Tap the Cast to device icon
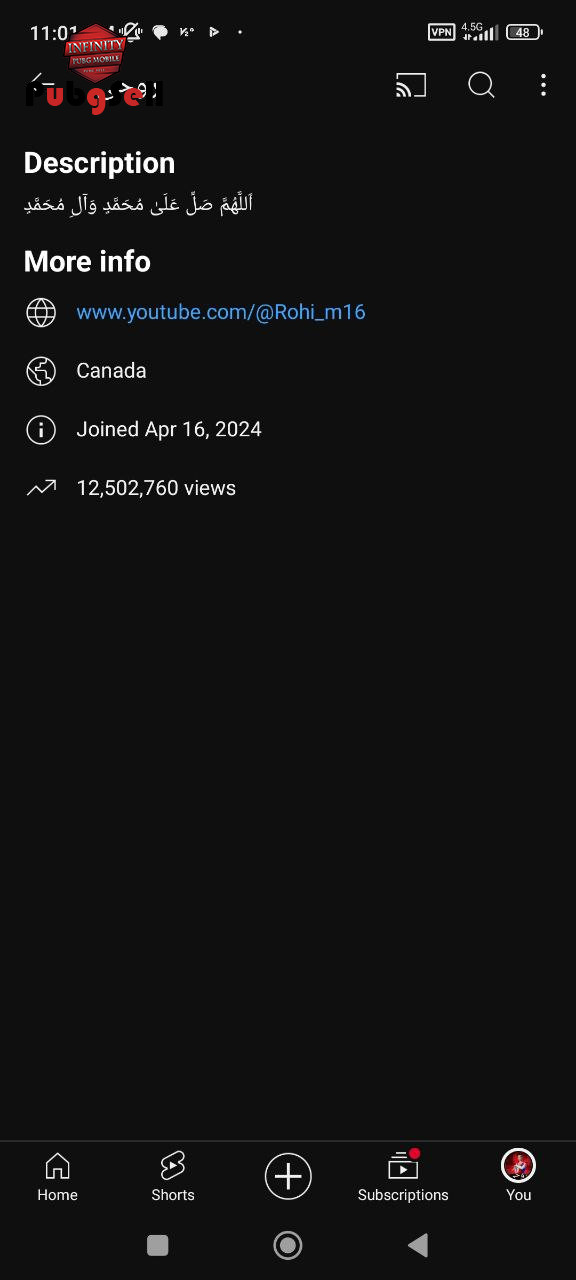 coord(411,86)
